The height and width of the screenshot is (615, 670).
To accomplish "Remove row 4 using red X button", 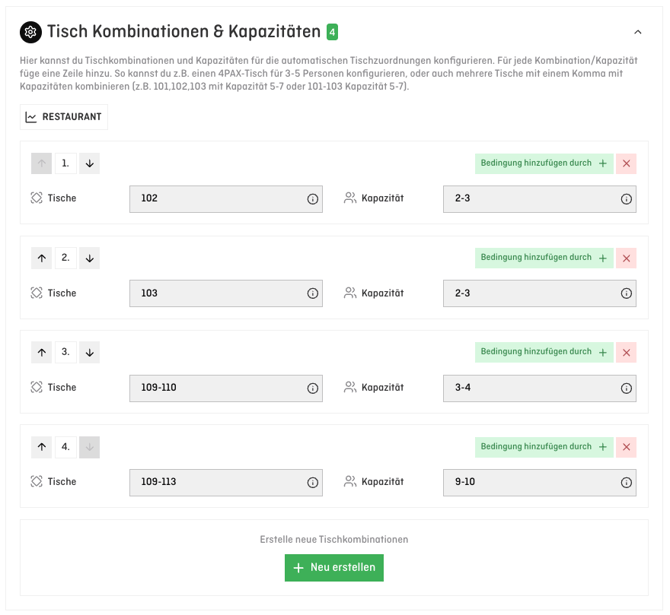I will [627, 447].
